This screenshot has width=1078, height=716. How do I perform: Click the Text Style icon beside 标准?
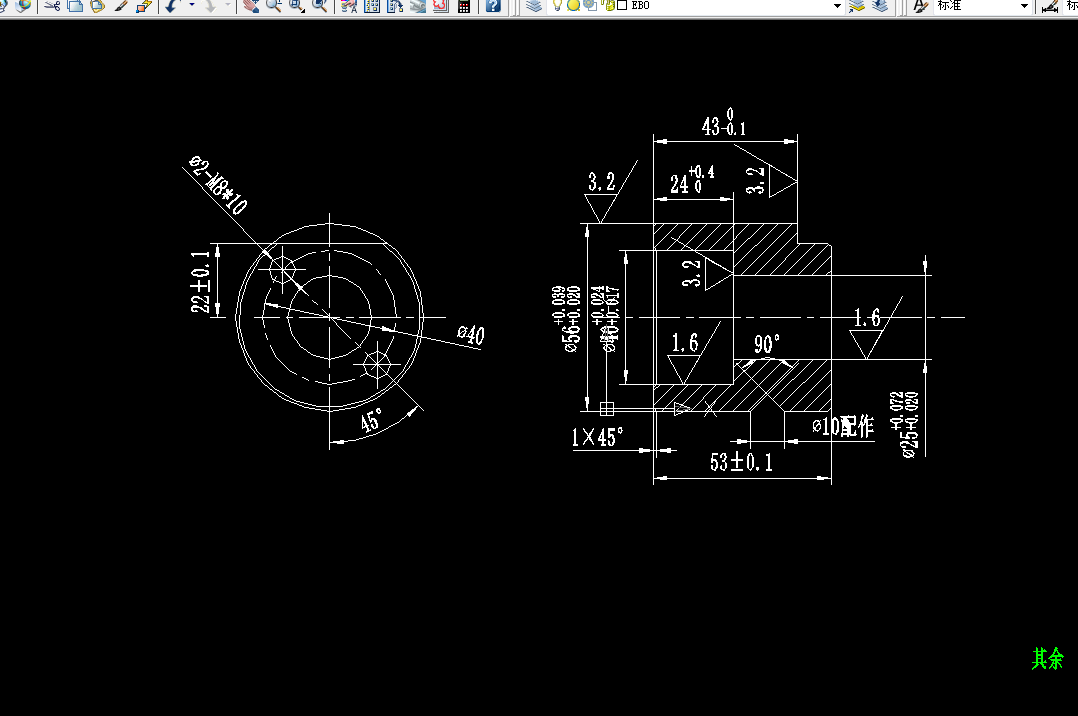(920, 7)
